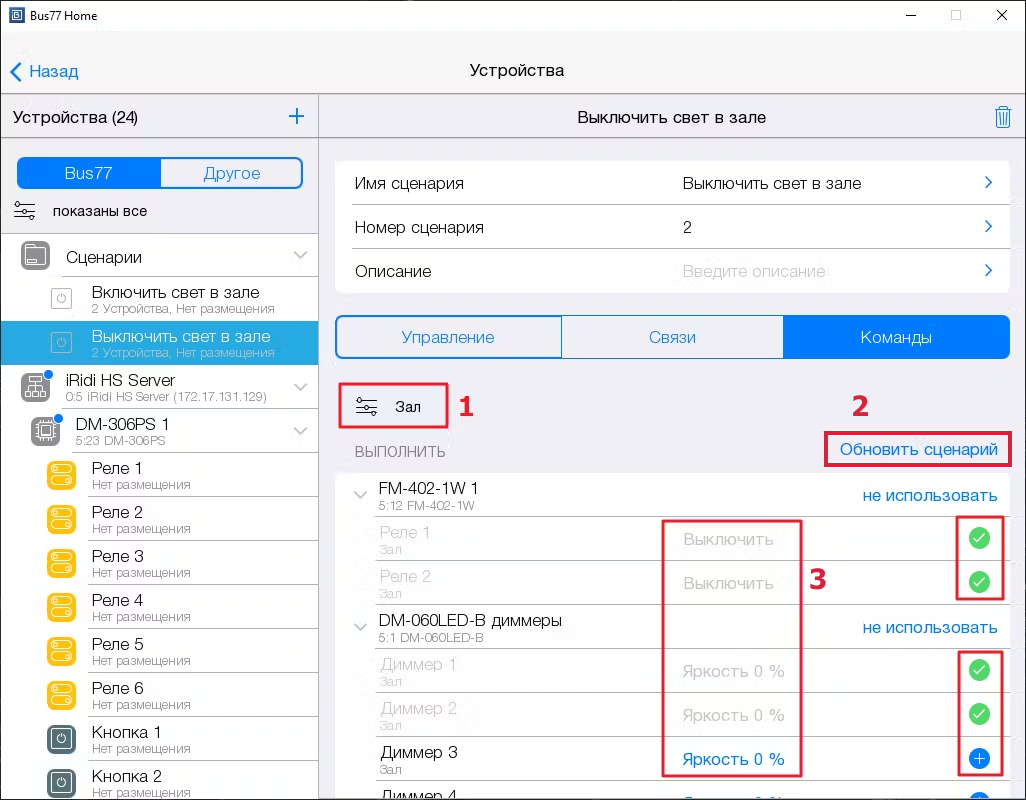1026x800 pixels.
Task: Click the Сценарии folder icon
Action: [35, 255]
